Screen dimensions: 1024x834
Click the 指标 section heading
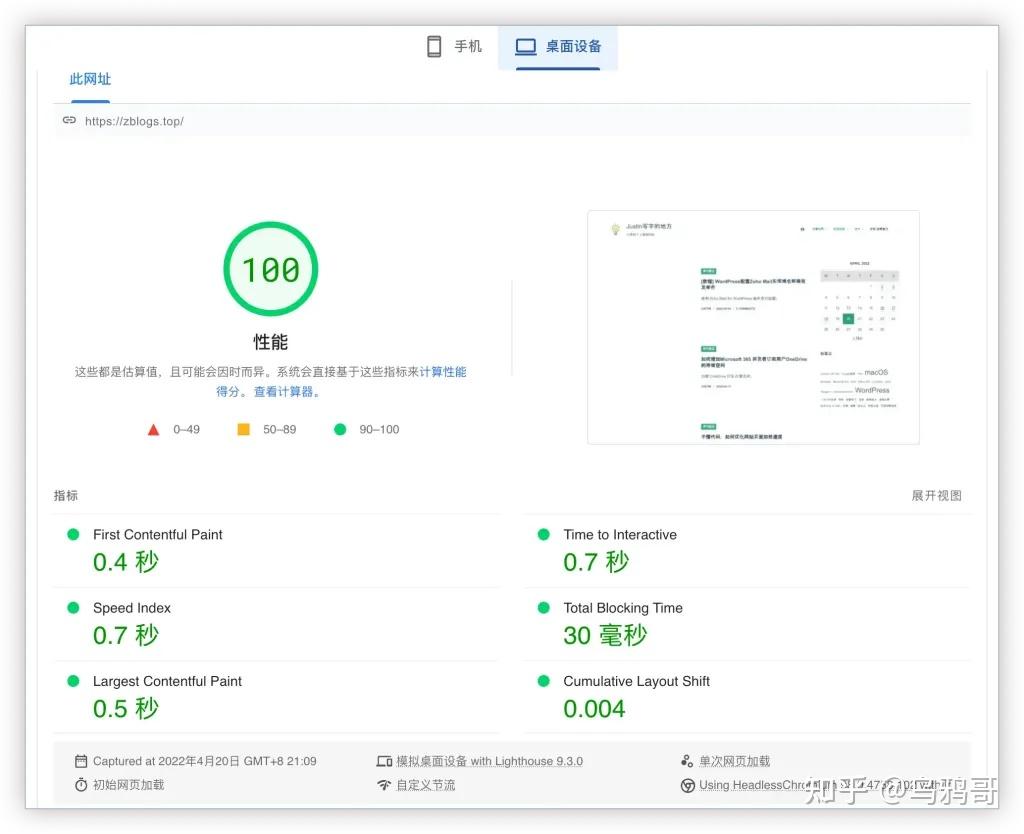(x=66, y=496)
